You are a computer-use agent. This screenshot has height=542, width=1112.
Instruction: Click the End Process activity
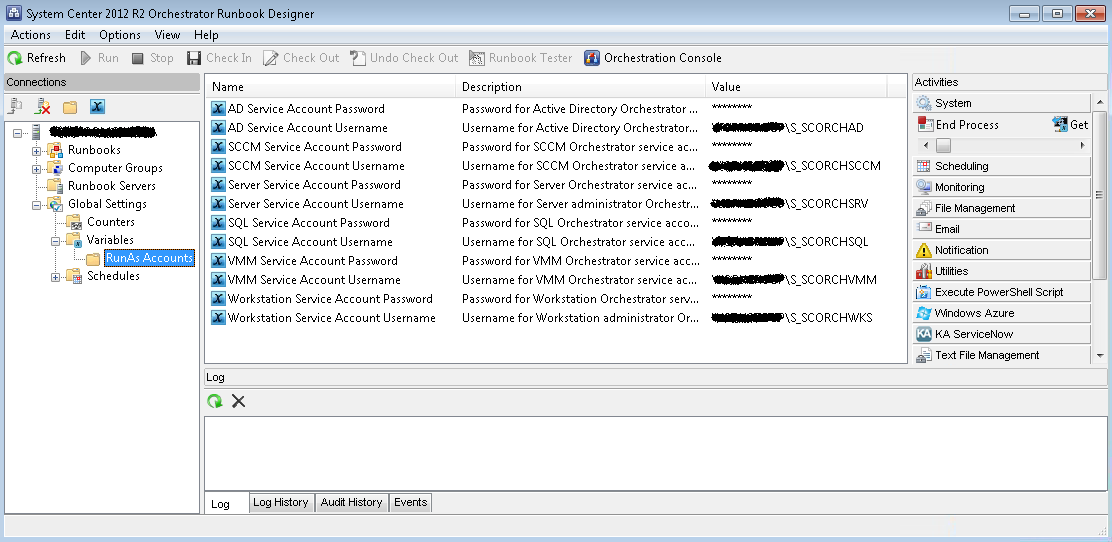point(957,125)
